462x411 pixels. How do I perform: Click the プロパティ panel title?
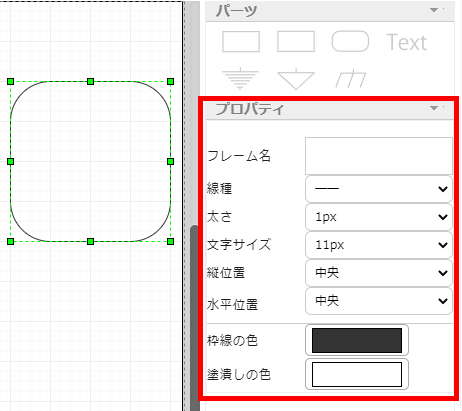249,108
